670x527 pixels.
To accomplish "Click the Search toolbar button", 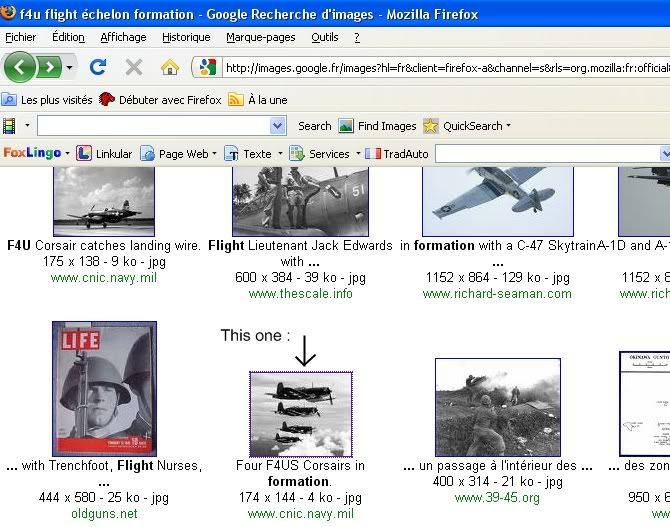I will (314, 126).
